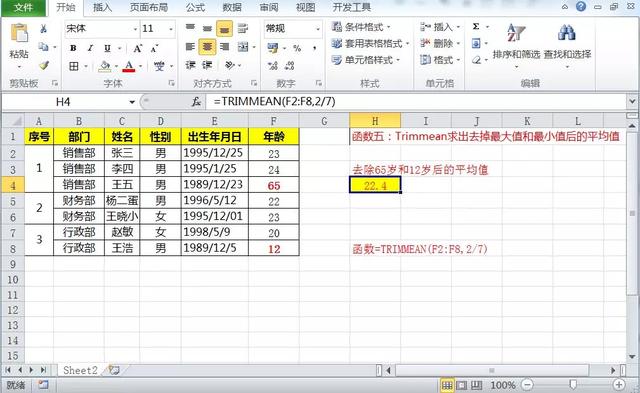
Task: Toggle center horizontal alignment
Action: [207, 47]
